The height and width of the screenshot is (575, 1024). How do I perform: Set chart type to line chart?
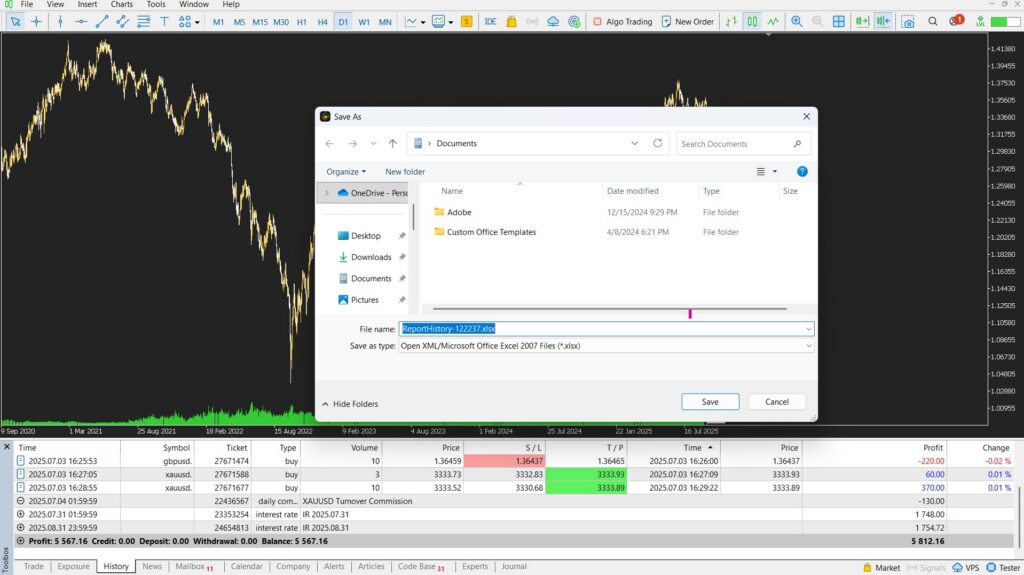coord(773,22)
